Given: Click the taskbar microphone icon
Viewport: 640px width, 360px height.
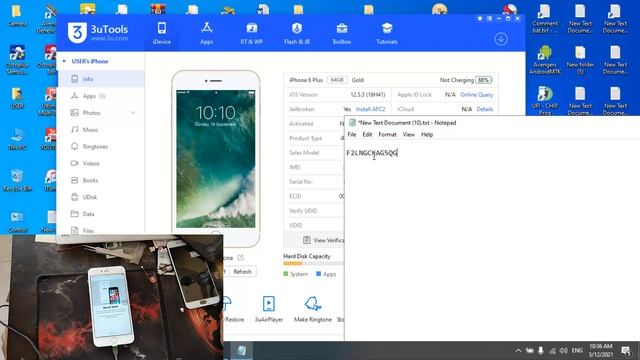Looking at the screenshot, I should click(540, 351).
